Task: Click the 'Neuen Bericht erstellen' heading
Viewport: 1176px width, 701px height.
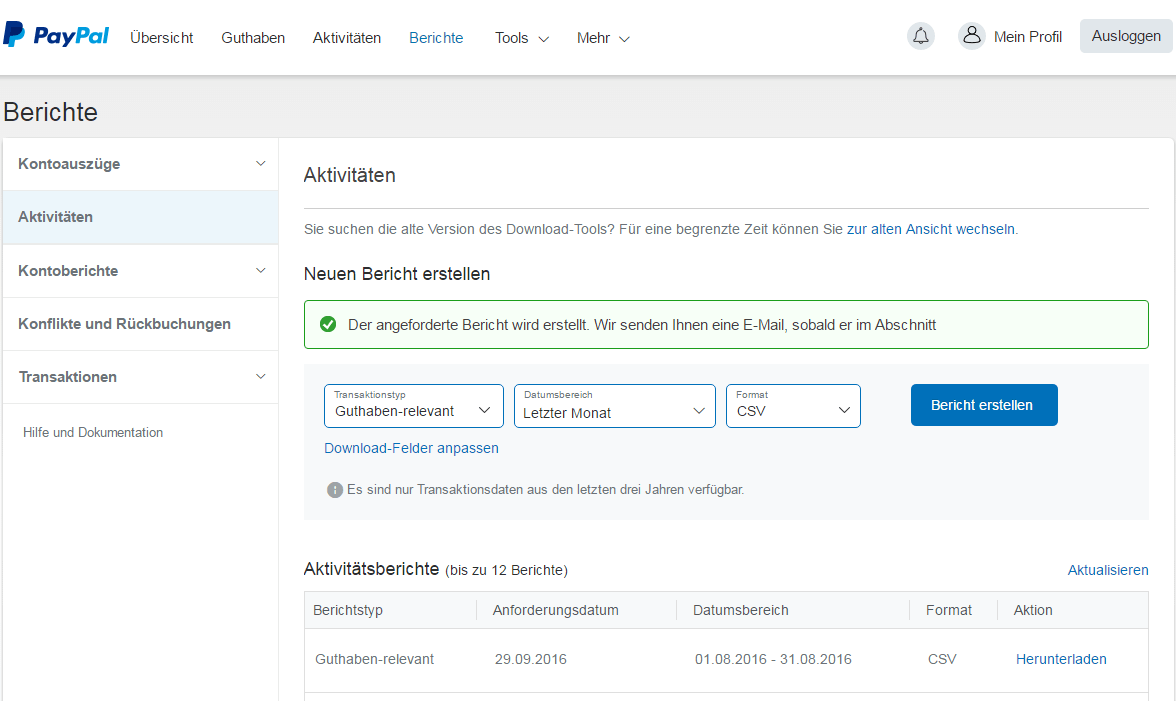Action: pyautogui.click(x=397, y=274)
